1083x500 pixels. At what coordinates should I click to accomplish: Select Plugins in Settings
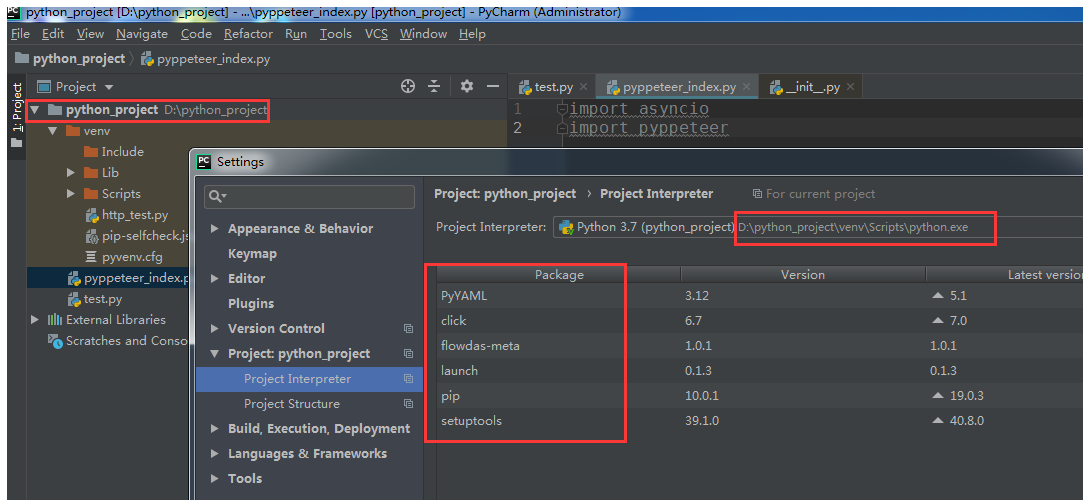click(x=251, y=304)
